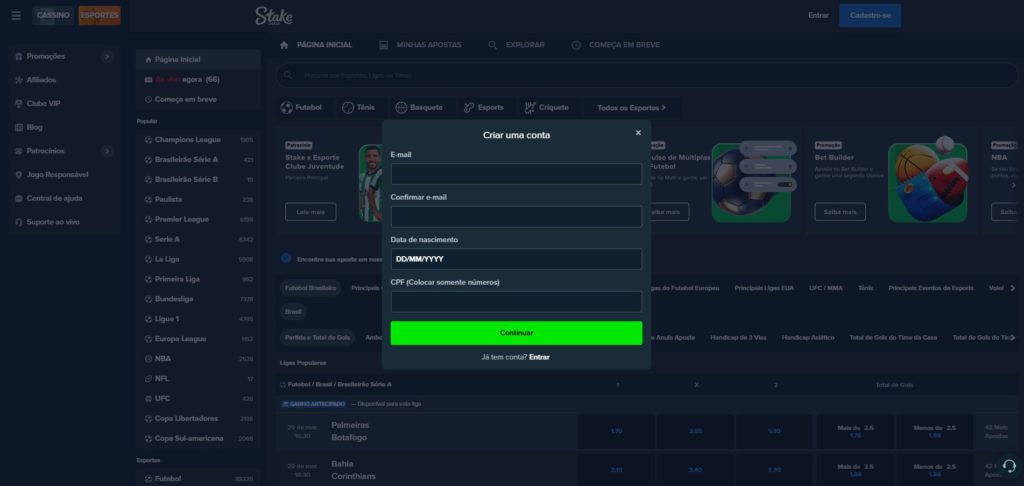Open Premier League in sidebar
Viewport: 1024px width, 486px height.
198,219
